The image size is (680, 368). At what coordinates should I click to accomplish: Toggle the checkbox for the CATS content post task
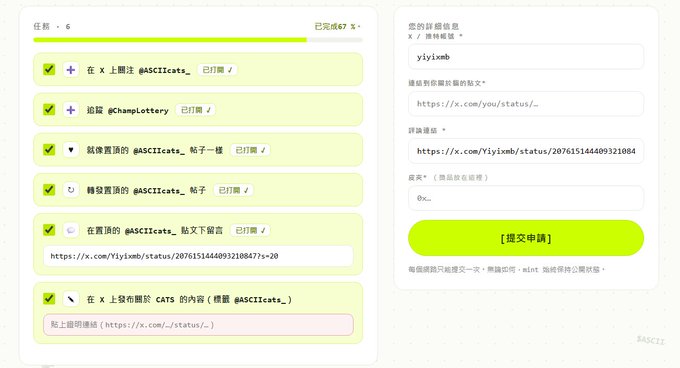click(x=49, y=299)
